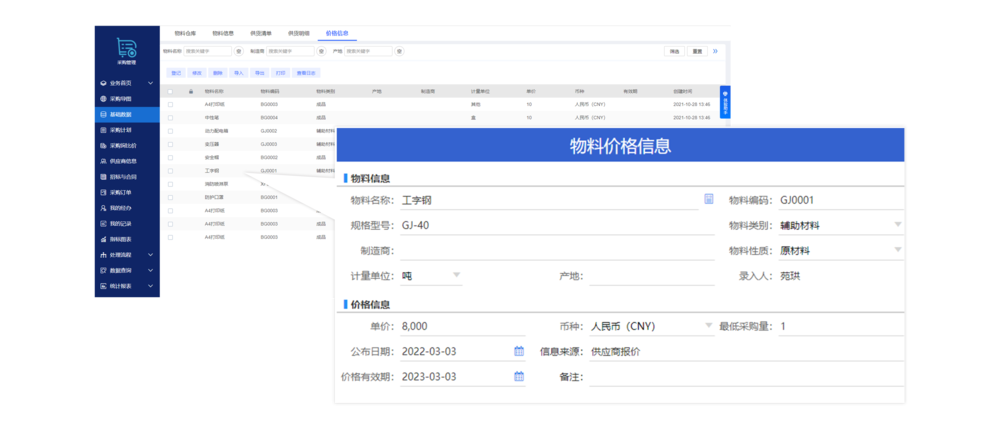Click 物料编码 field showing GJ0001 in form
The width and height of the screenshot is (1000, 439).
[x=841, y=200]
